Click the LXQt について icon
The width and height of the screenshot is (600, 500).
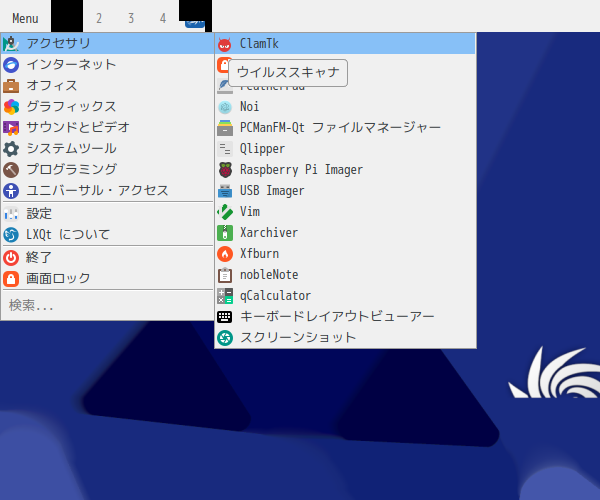coord(11,235)
